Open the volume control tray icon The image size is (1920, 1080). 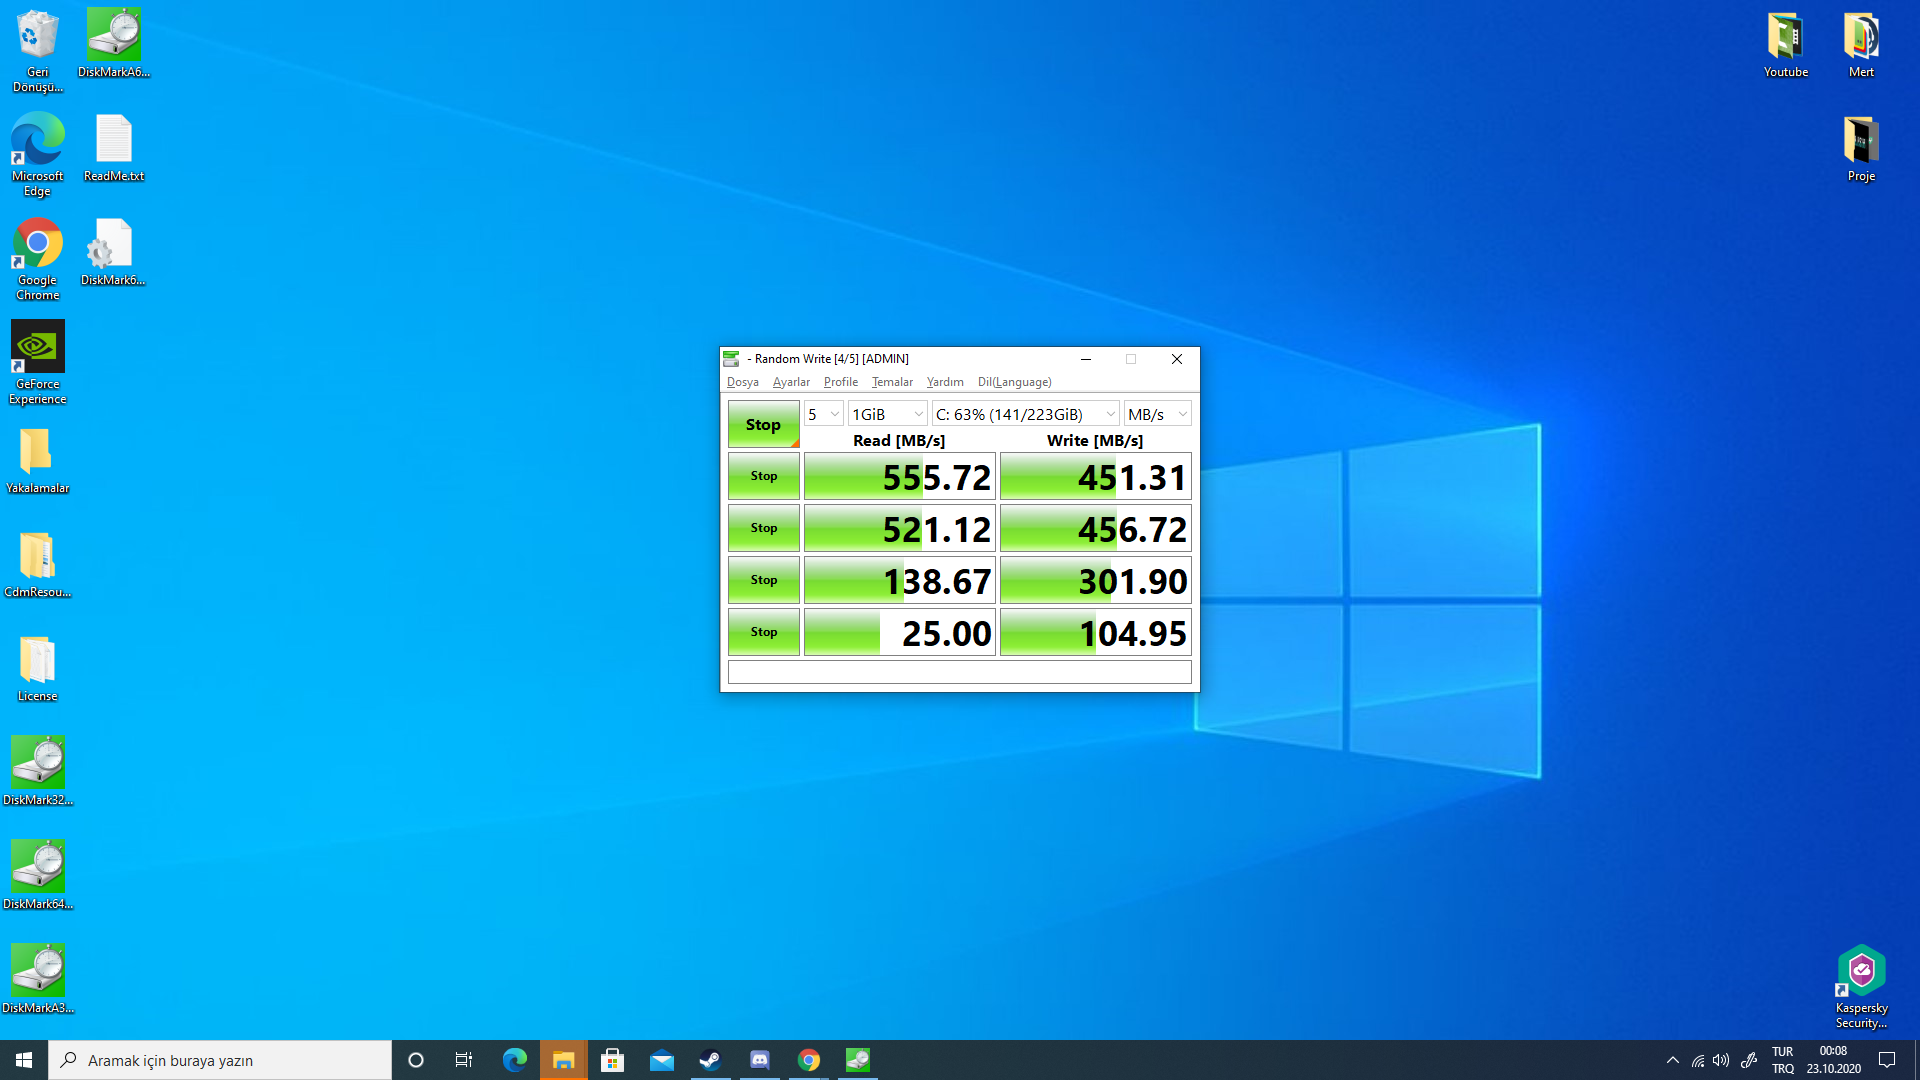point(1721,1060)
